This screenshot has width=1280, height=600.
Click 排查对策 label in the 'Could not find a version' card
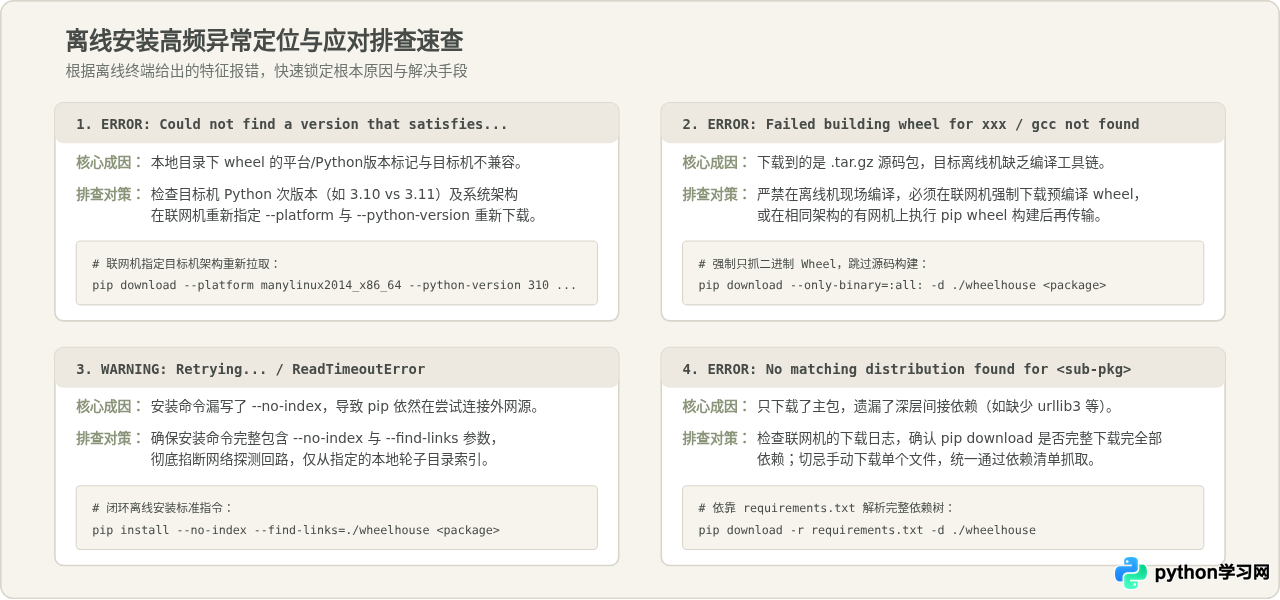(110, 194)
